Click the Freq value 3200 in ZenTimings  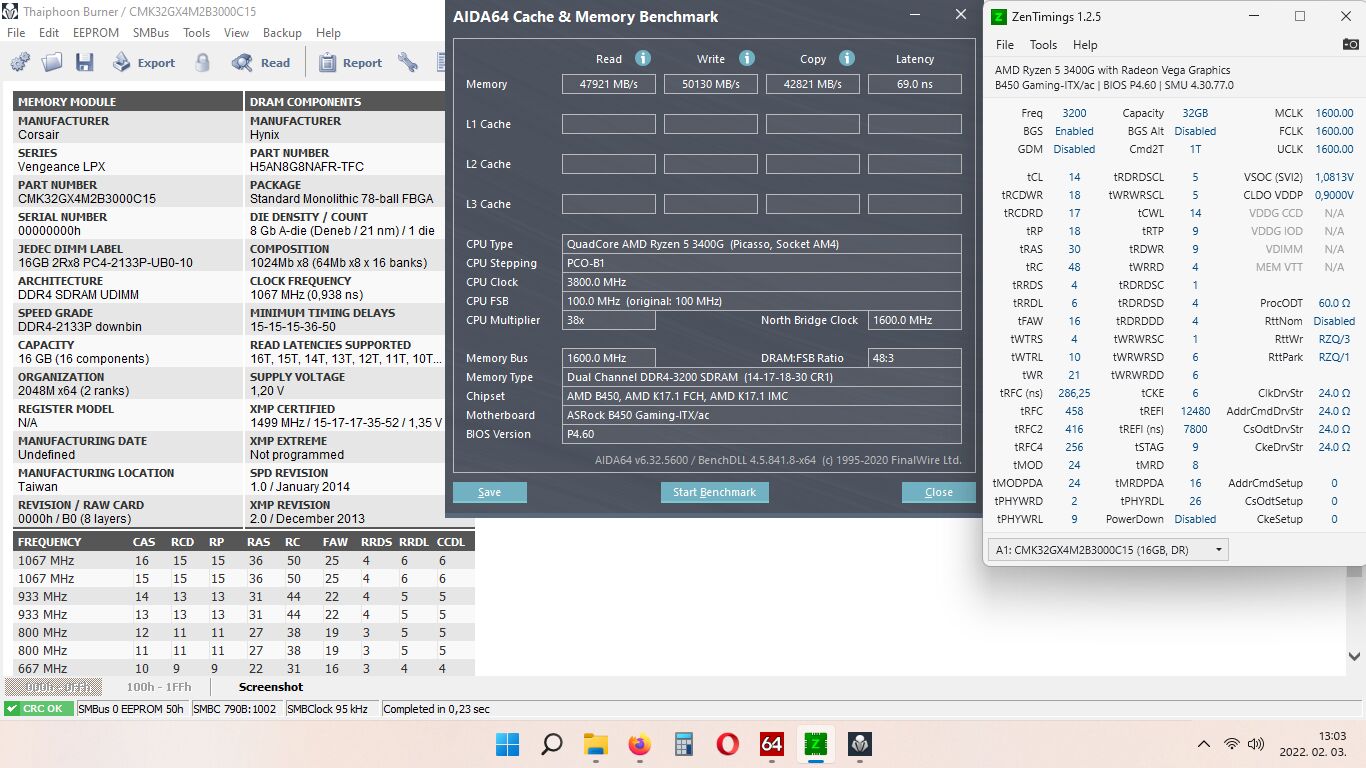point(1074,113)
